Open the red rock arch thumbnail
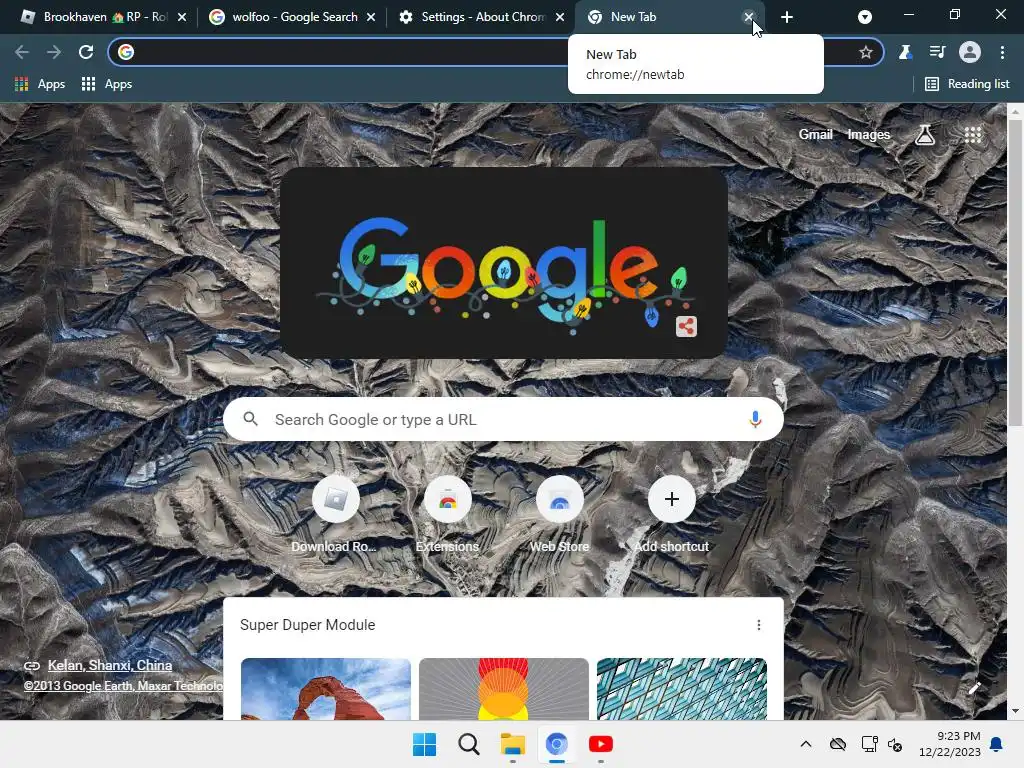The image size is (1024, 768). [326, 689]
